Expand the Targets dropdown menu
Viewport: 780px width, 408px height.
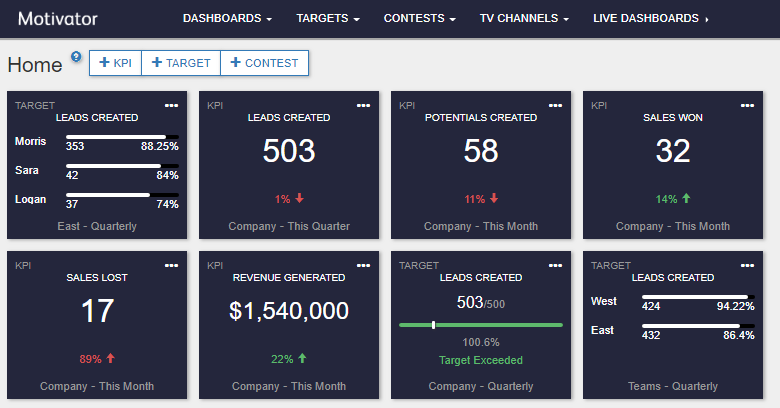click(329, 19)
